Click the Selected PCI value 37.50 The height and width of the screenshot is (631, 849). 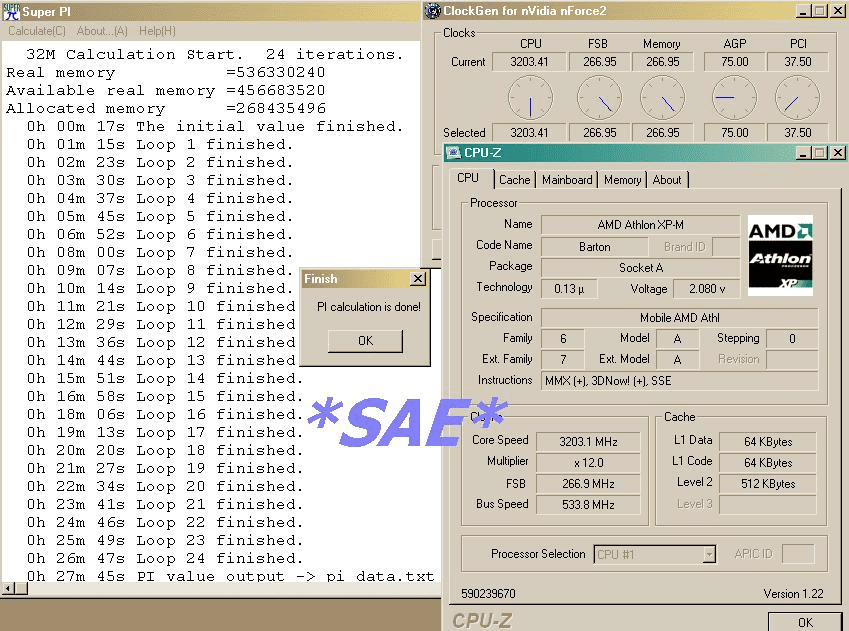coord(798,132)
